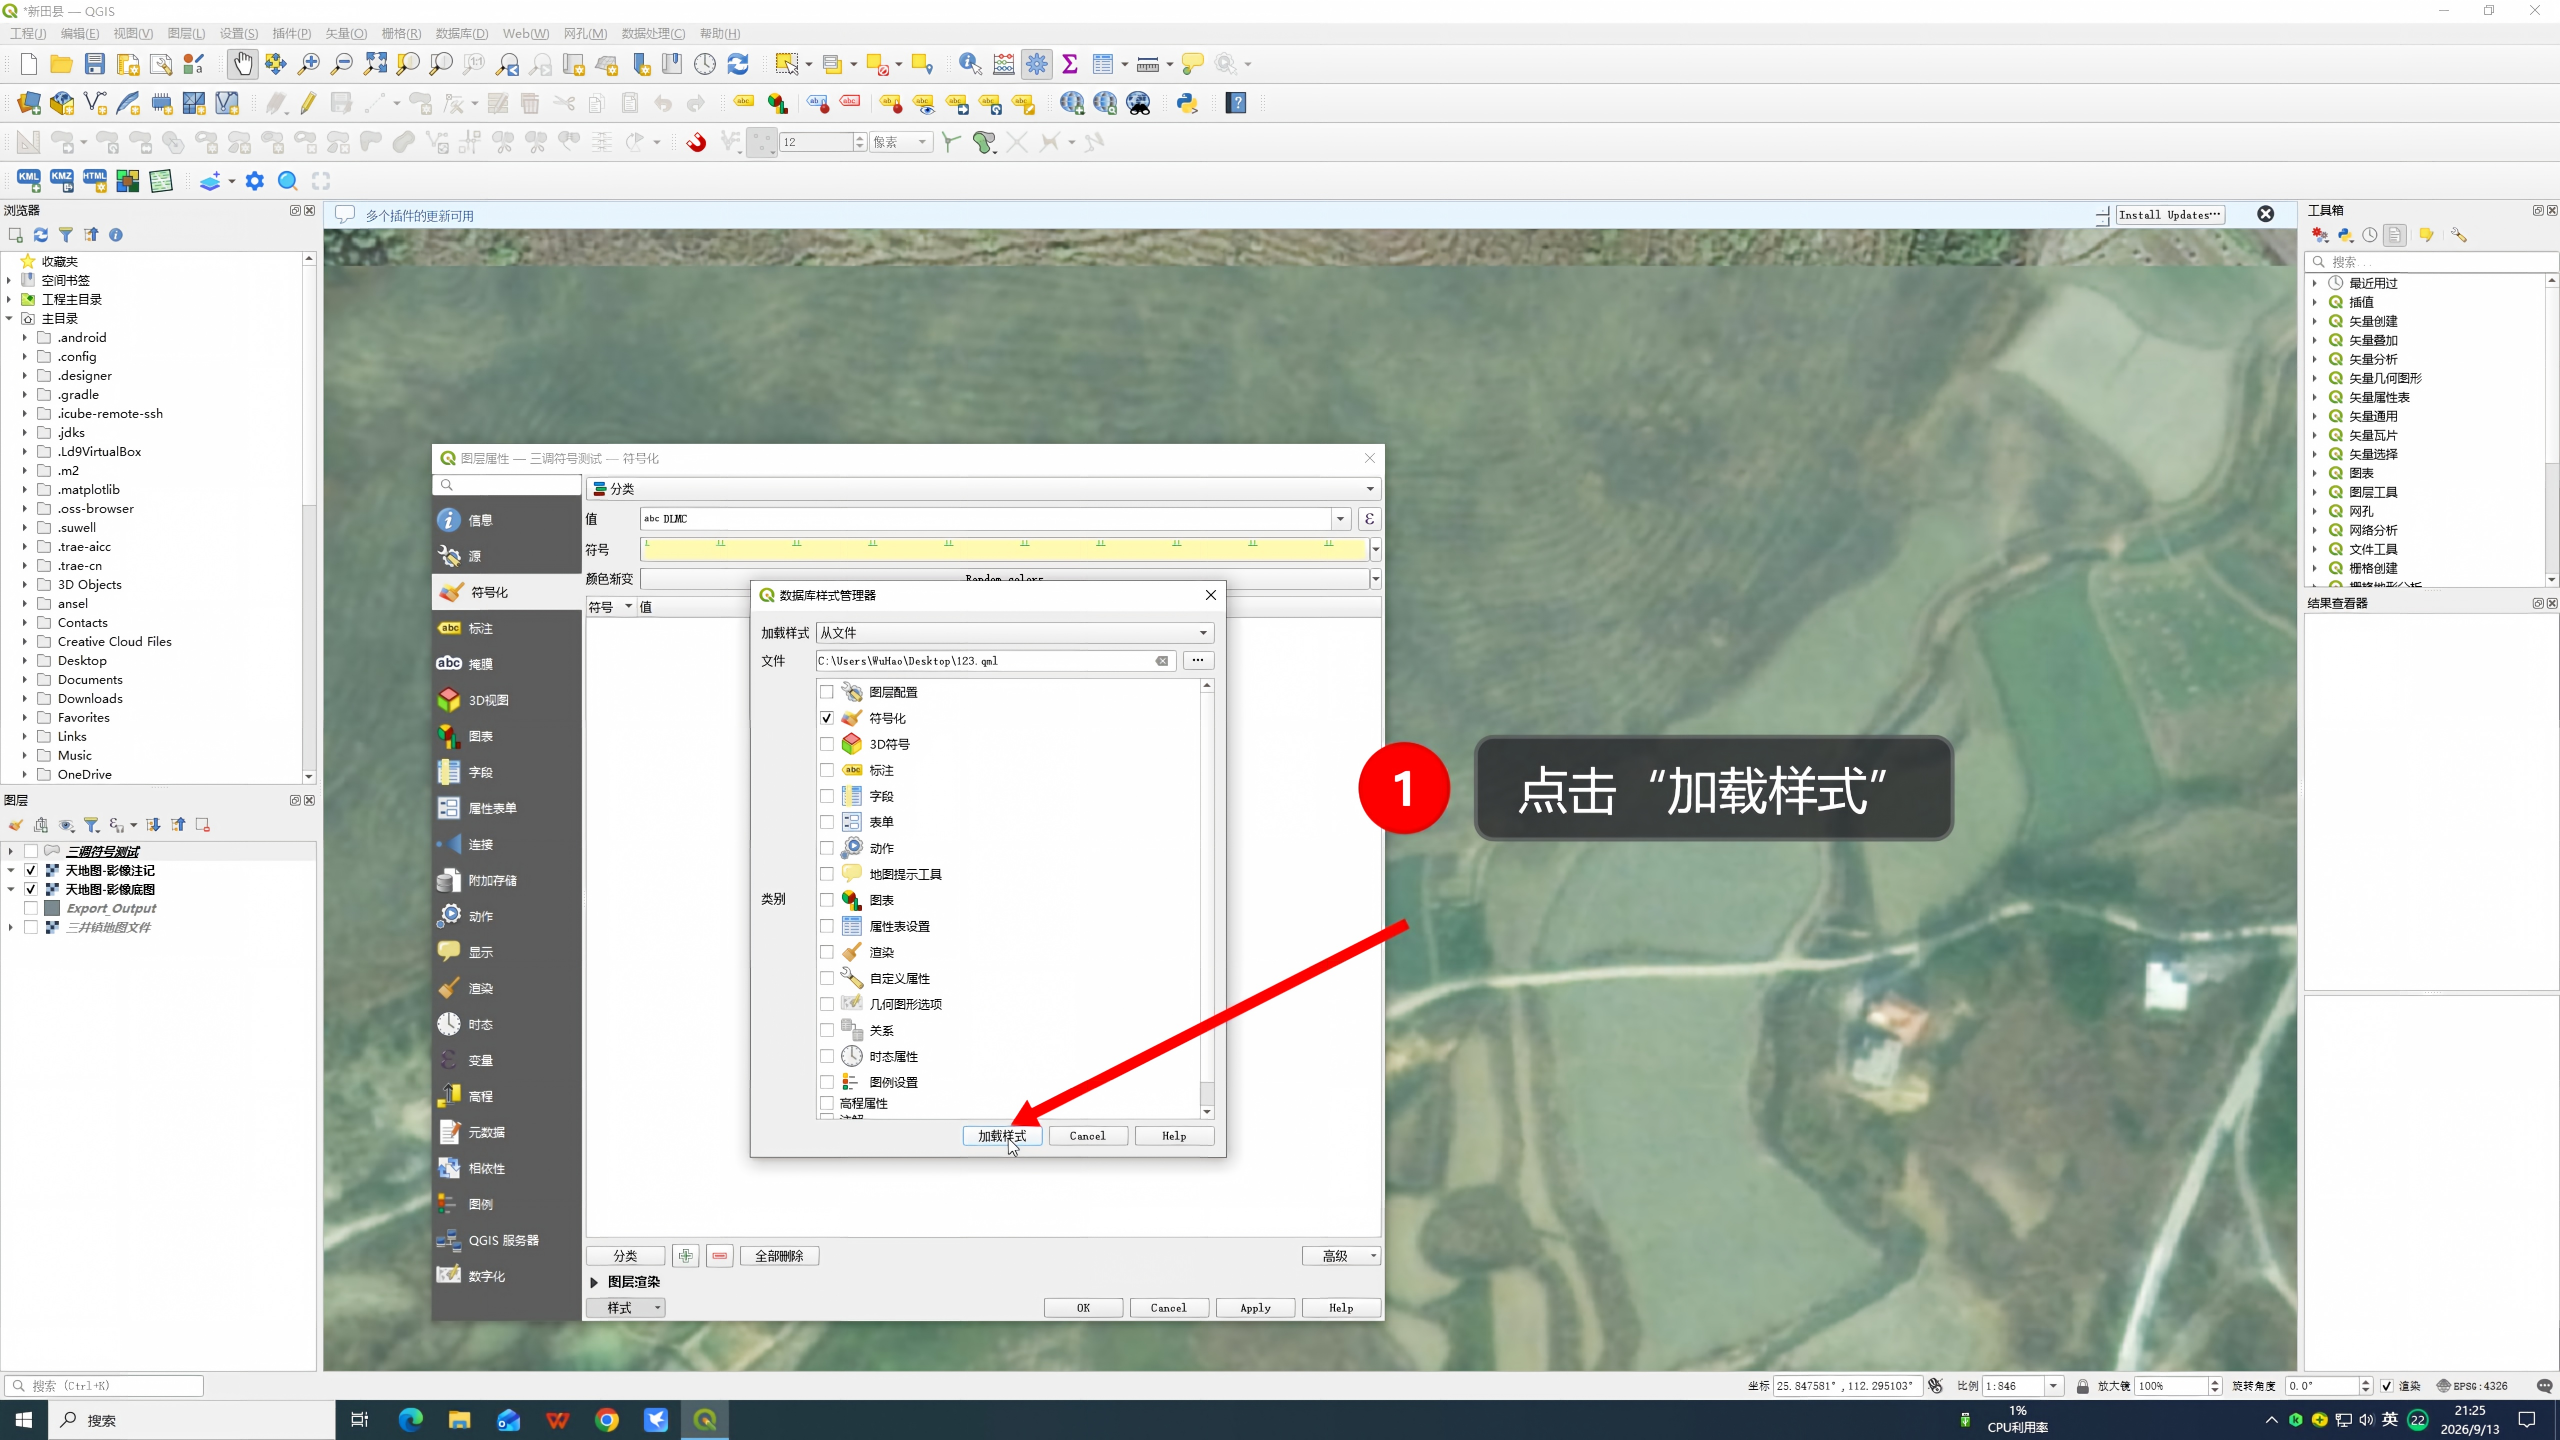Click the Refresh map icon
The height and width of the screenshot is (1440, 2560).
tap(738, 64)
